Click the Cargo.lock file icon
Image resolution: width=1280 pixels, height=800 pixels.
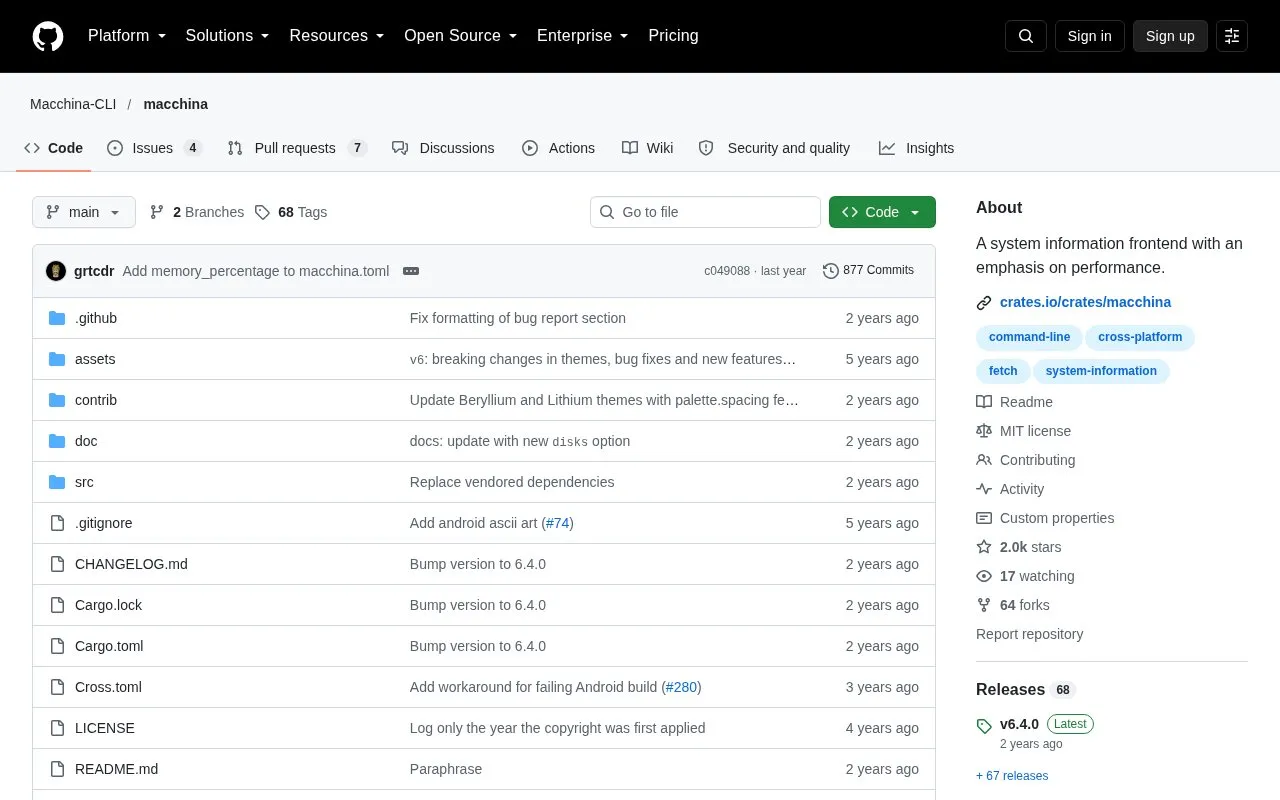57,605
